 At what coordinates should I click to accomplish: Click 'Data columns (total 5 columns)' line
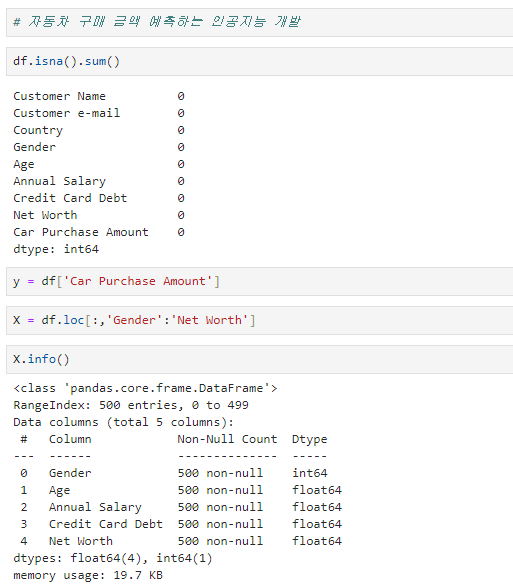pos(123,422)
